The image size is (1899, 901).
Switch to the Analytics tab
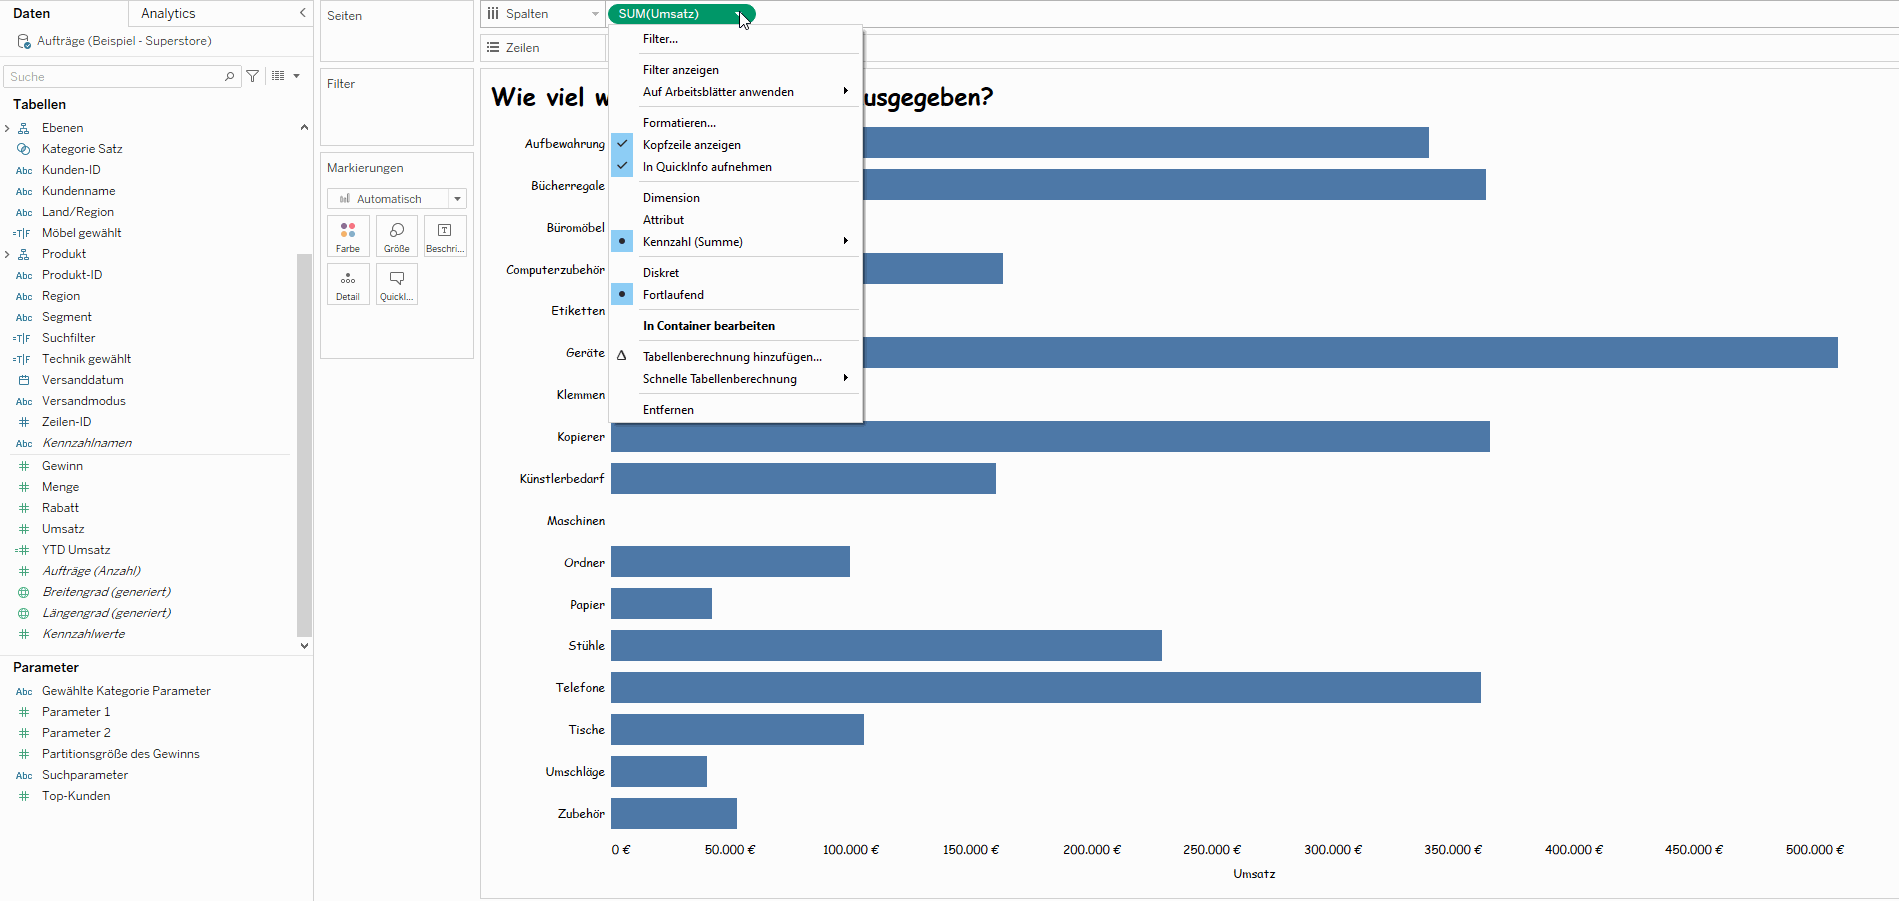click(x=168, y=13)
